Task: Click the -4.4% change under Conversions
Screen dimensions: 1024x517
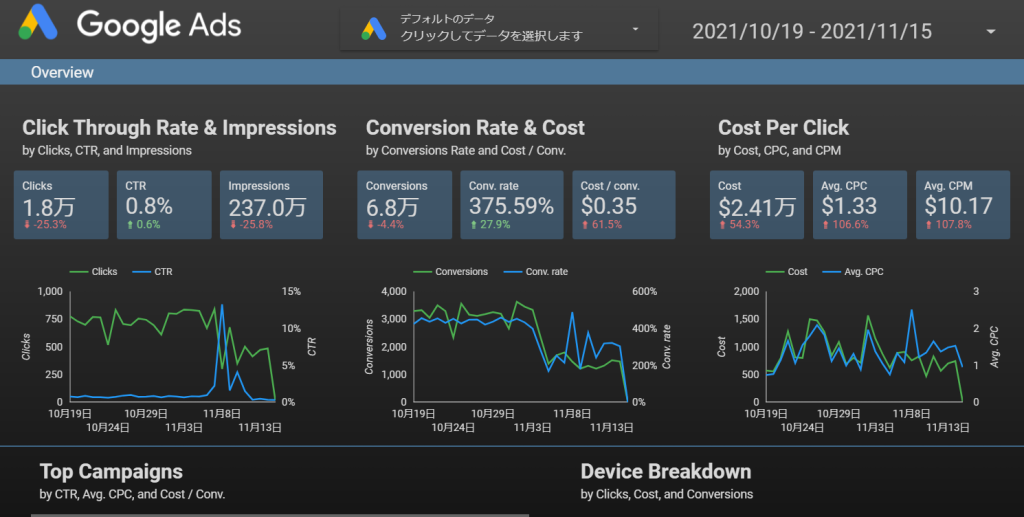Action: click(x=385, y=225)
